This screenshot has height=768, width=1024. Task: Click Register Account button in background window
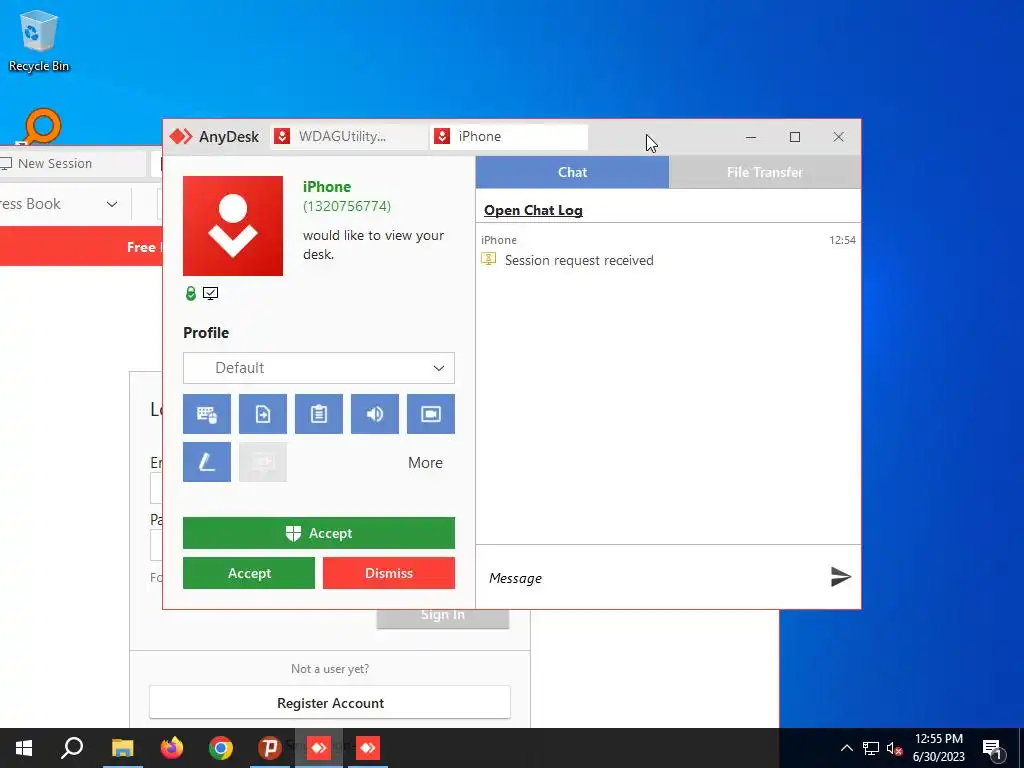click(330, 703)
